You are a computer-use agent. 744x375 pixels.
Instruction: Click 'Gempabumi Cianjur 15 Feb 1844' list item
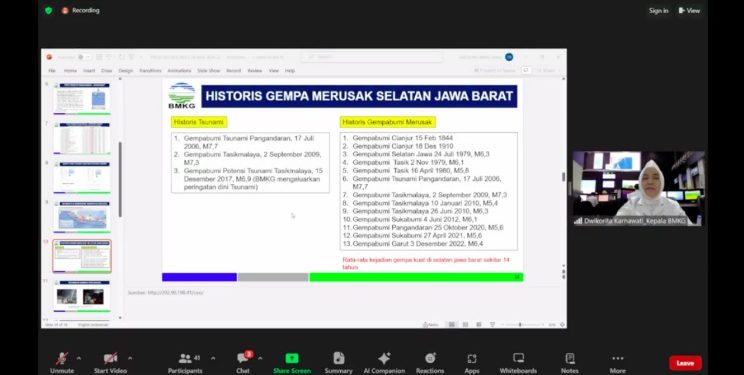click(398, 138)
